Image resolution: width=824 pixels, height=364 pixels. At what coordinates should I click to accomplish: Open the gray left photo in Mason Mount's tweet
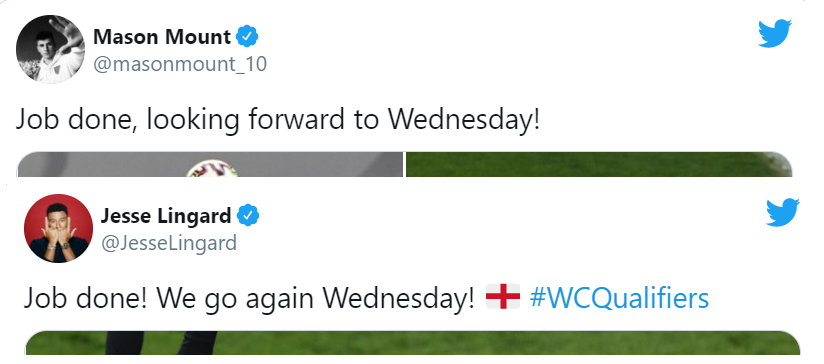pyautogui.click(x=210, y=164)
